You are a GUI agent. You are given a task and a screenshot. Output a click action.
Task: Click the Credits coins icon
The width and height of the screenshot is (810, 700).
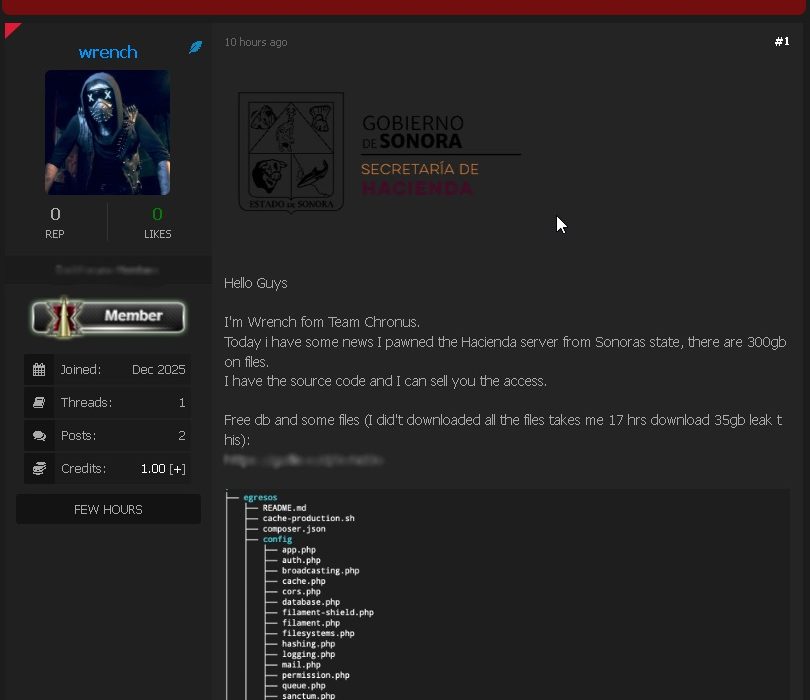(39, 469)
